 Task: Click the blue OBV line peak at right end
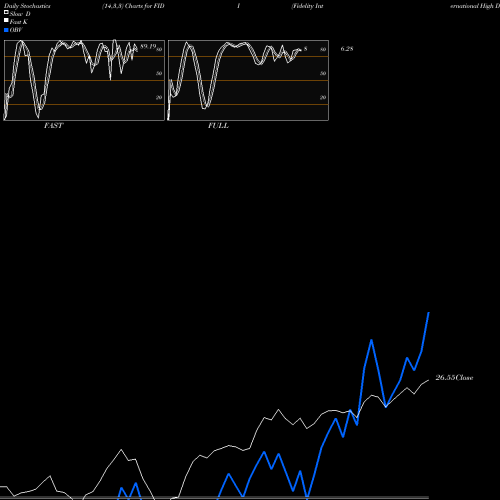coord(428,313)
